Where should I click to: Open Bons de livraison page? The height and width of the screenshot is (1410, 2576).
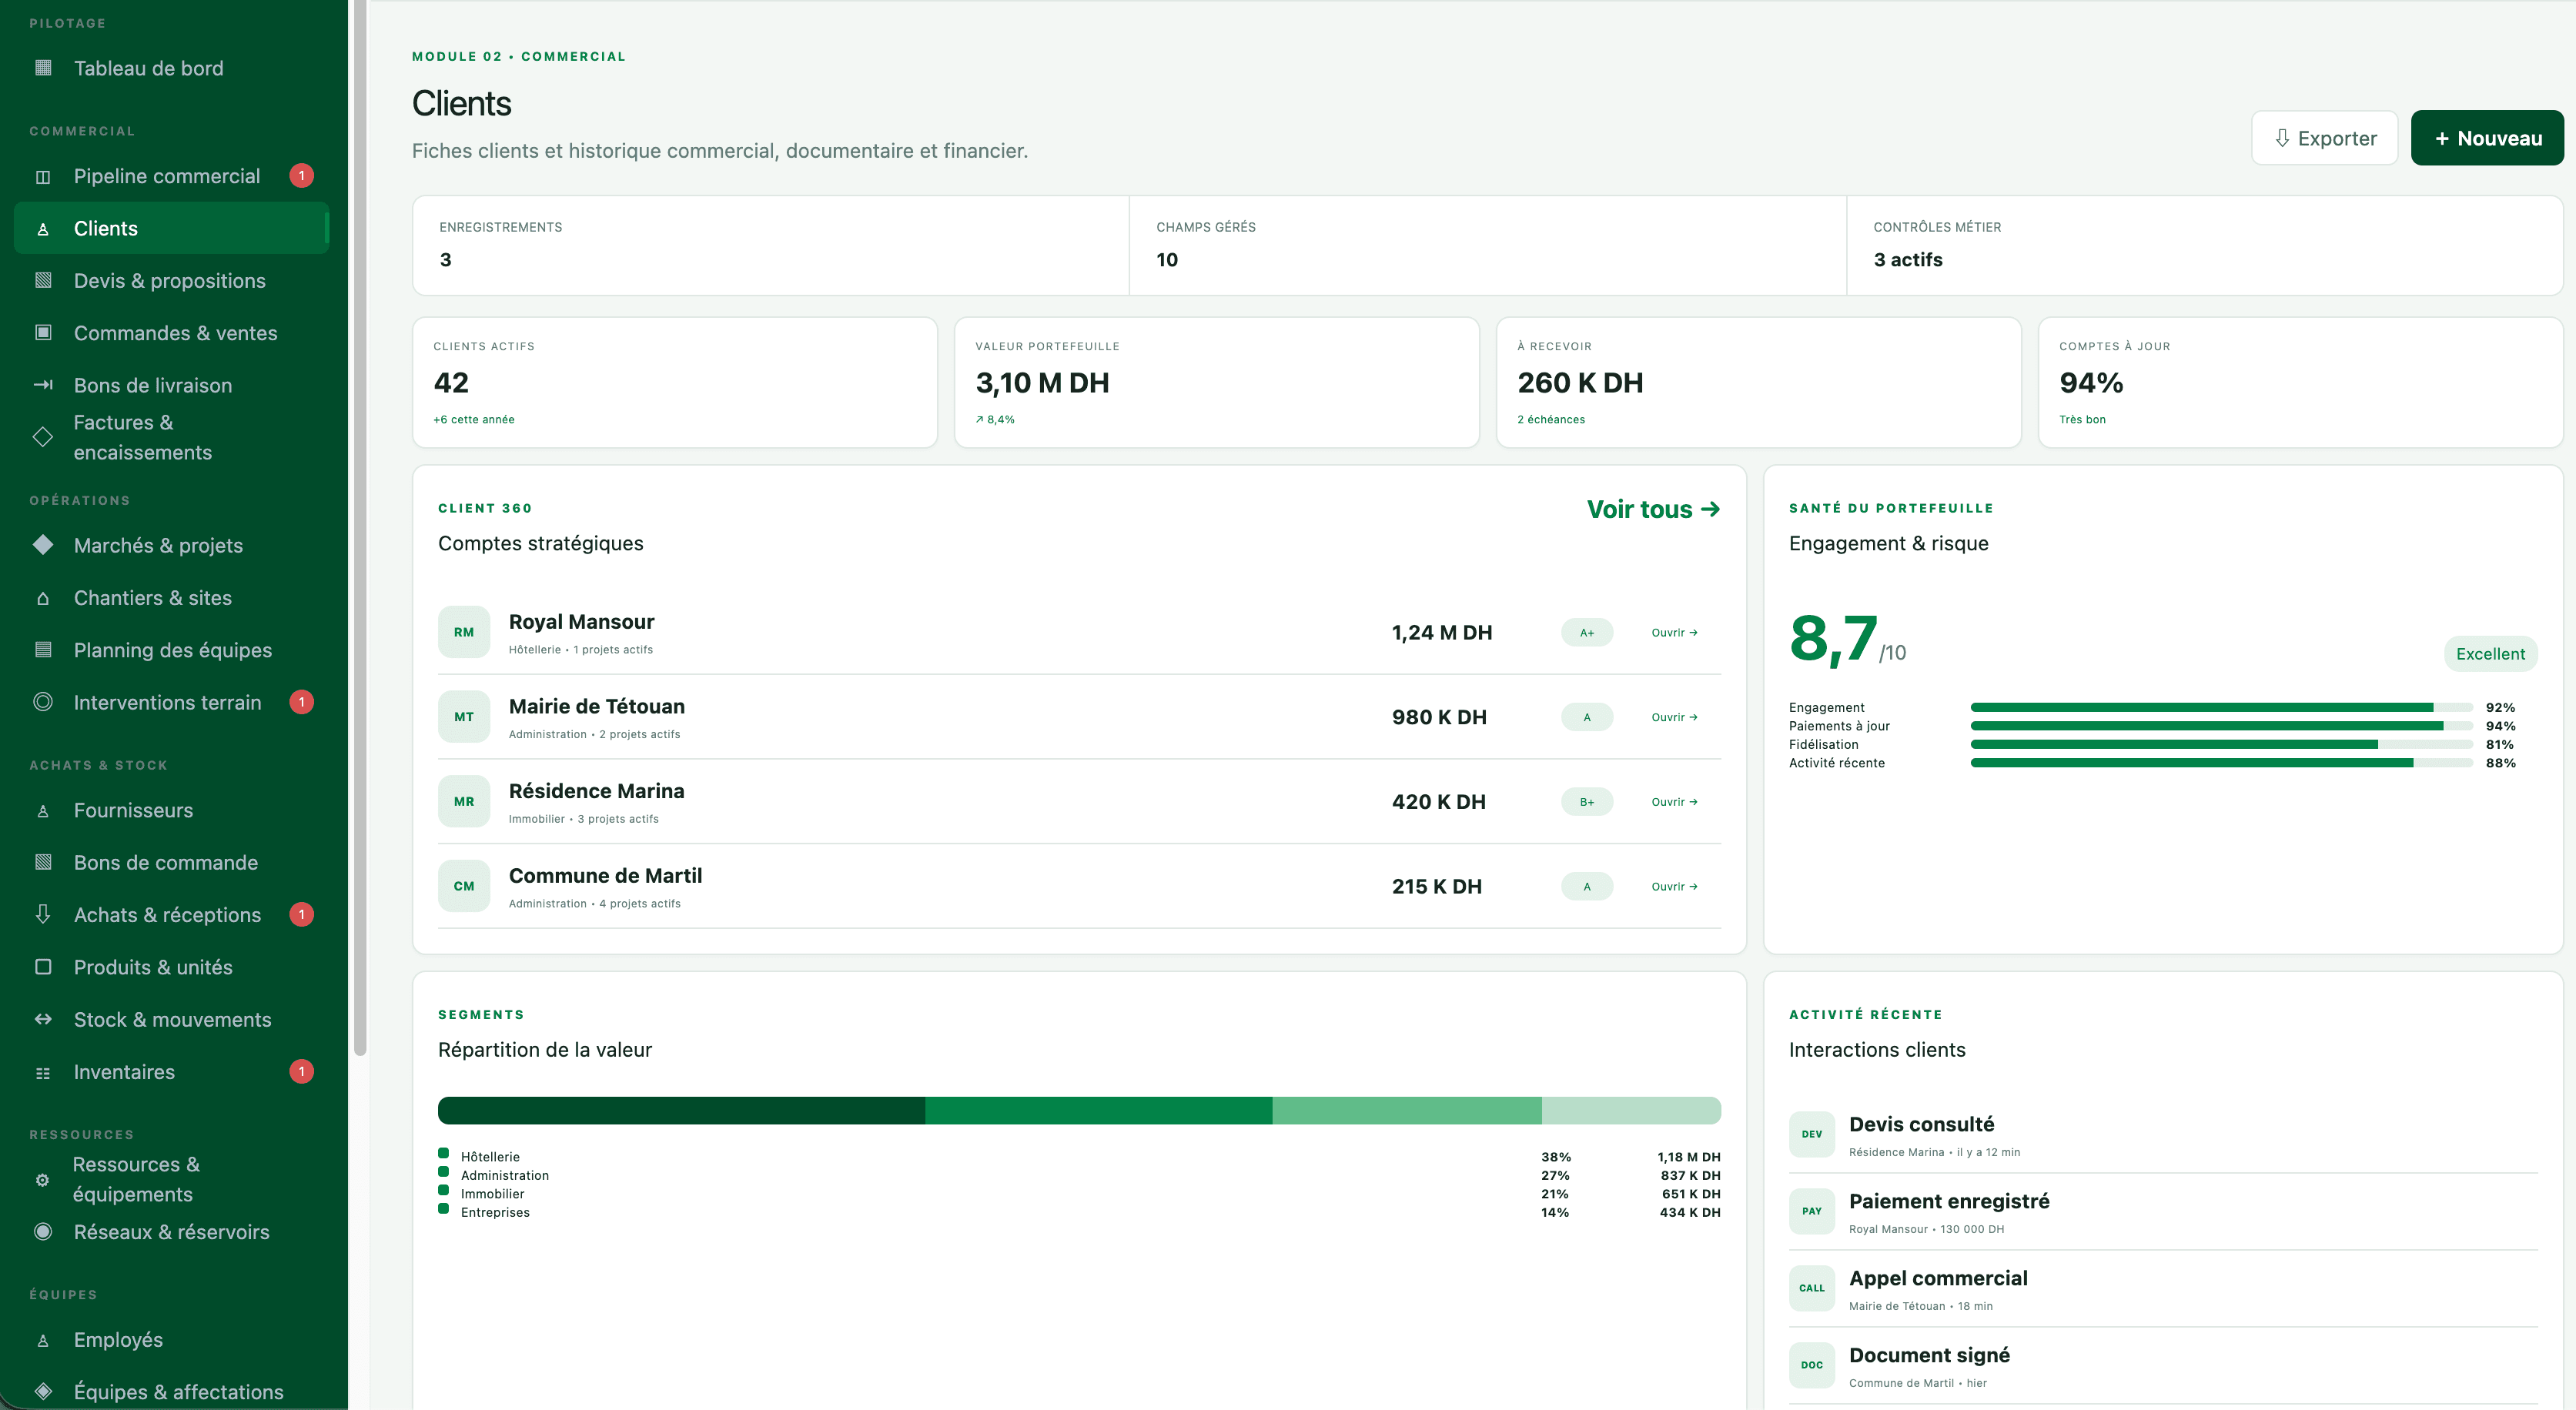tap(171, 385)
